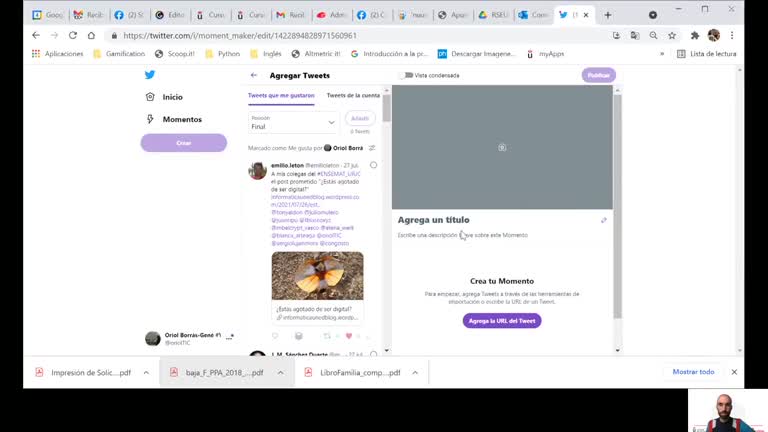Click the install-app icon in the address bar

click(x=616, y=35)
